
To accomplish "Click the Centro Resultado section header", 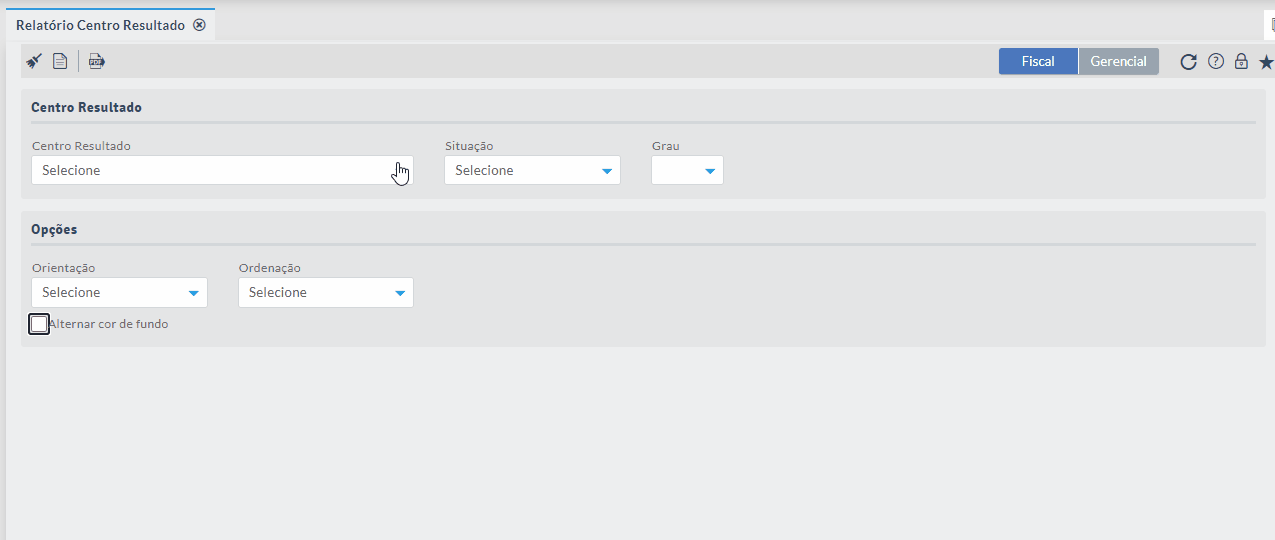I will click(86, 107).
